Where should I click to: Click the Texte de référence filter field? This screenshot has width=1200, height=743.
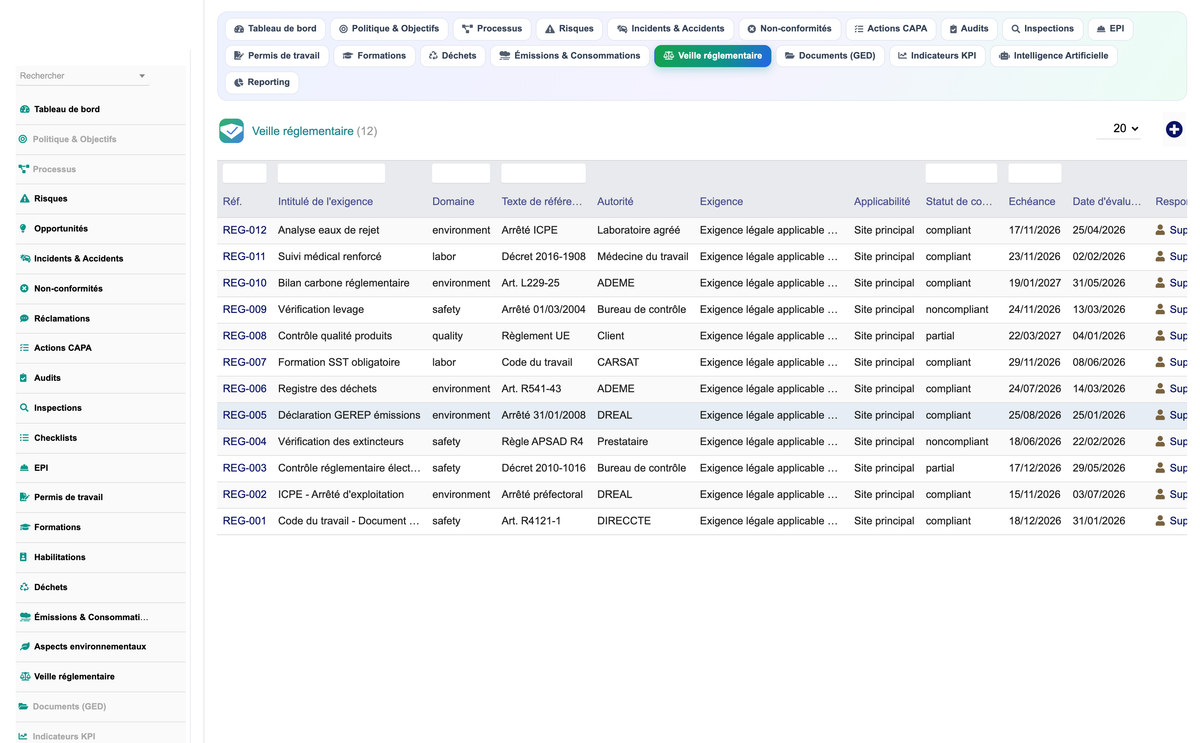tap(543, 173)
